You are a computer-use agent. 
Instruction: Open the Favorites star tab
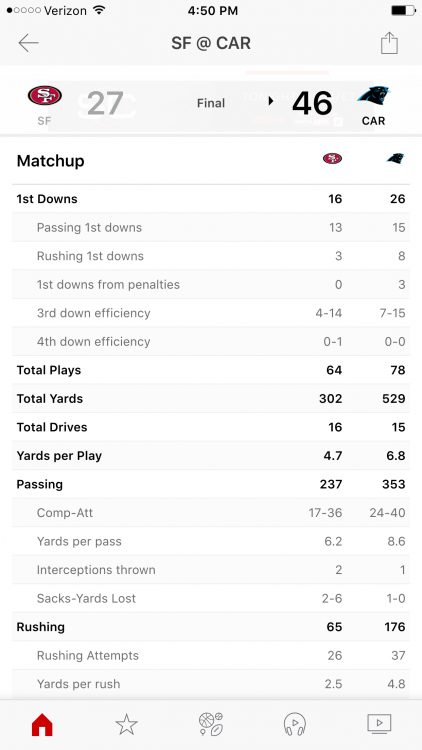(127, 724)
